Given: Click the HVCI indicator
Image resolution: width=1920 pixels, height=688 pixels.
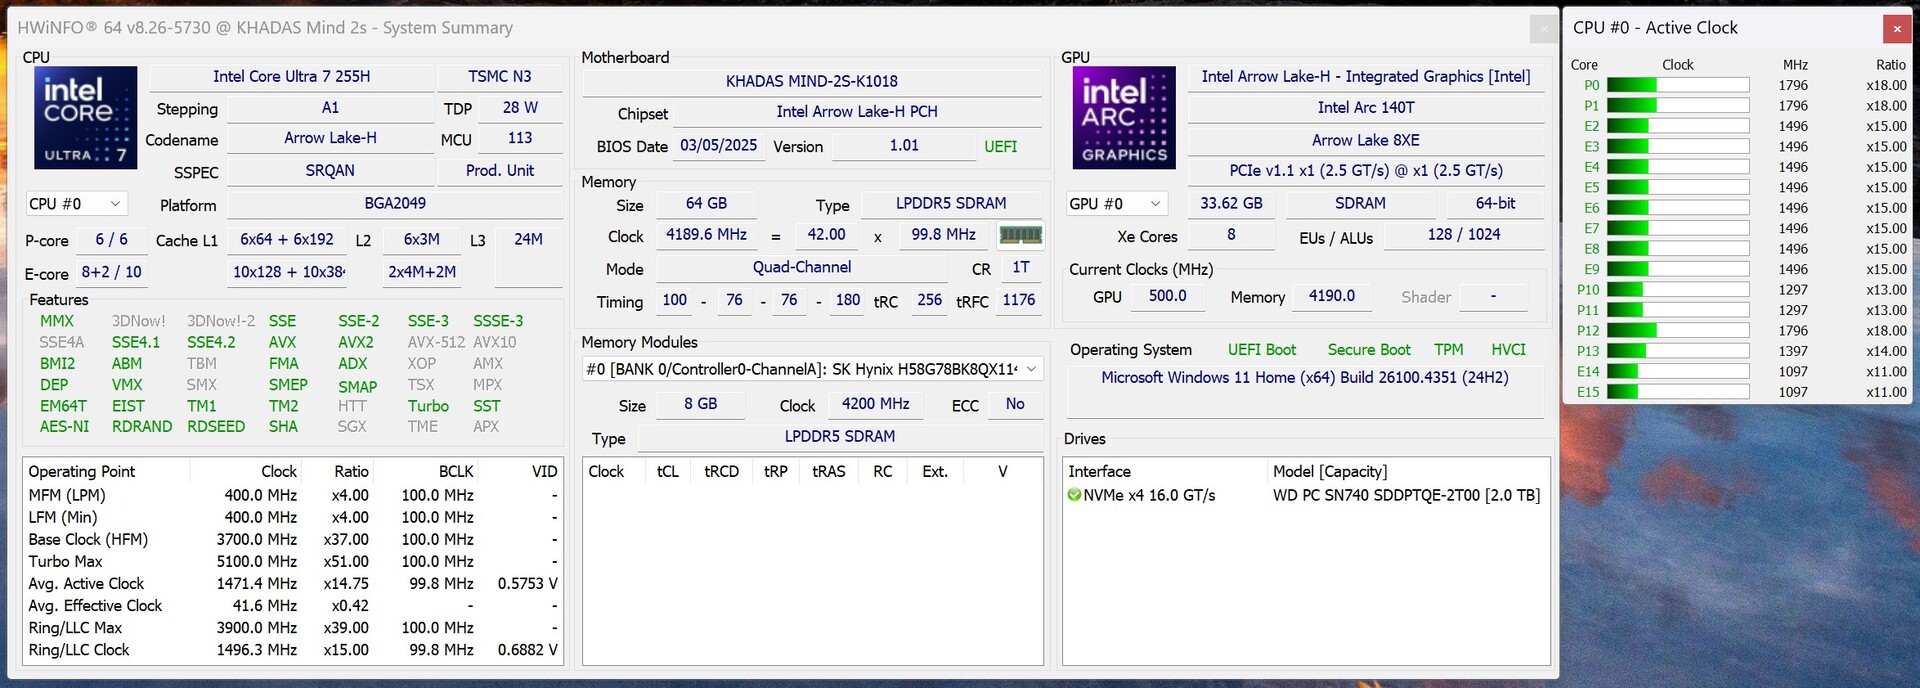Looking at the screenshot, I should pos(1508,350).
